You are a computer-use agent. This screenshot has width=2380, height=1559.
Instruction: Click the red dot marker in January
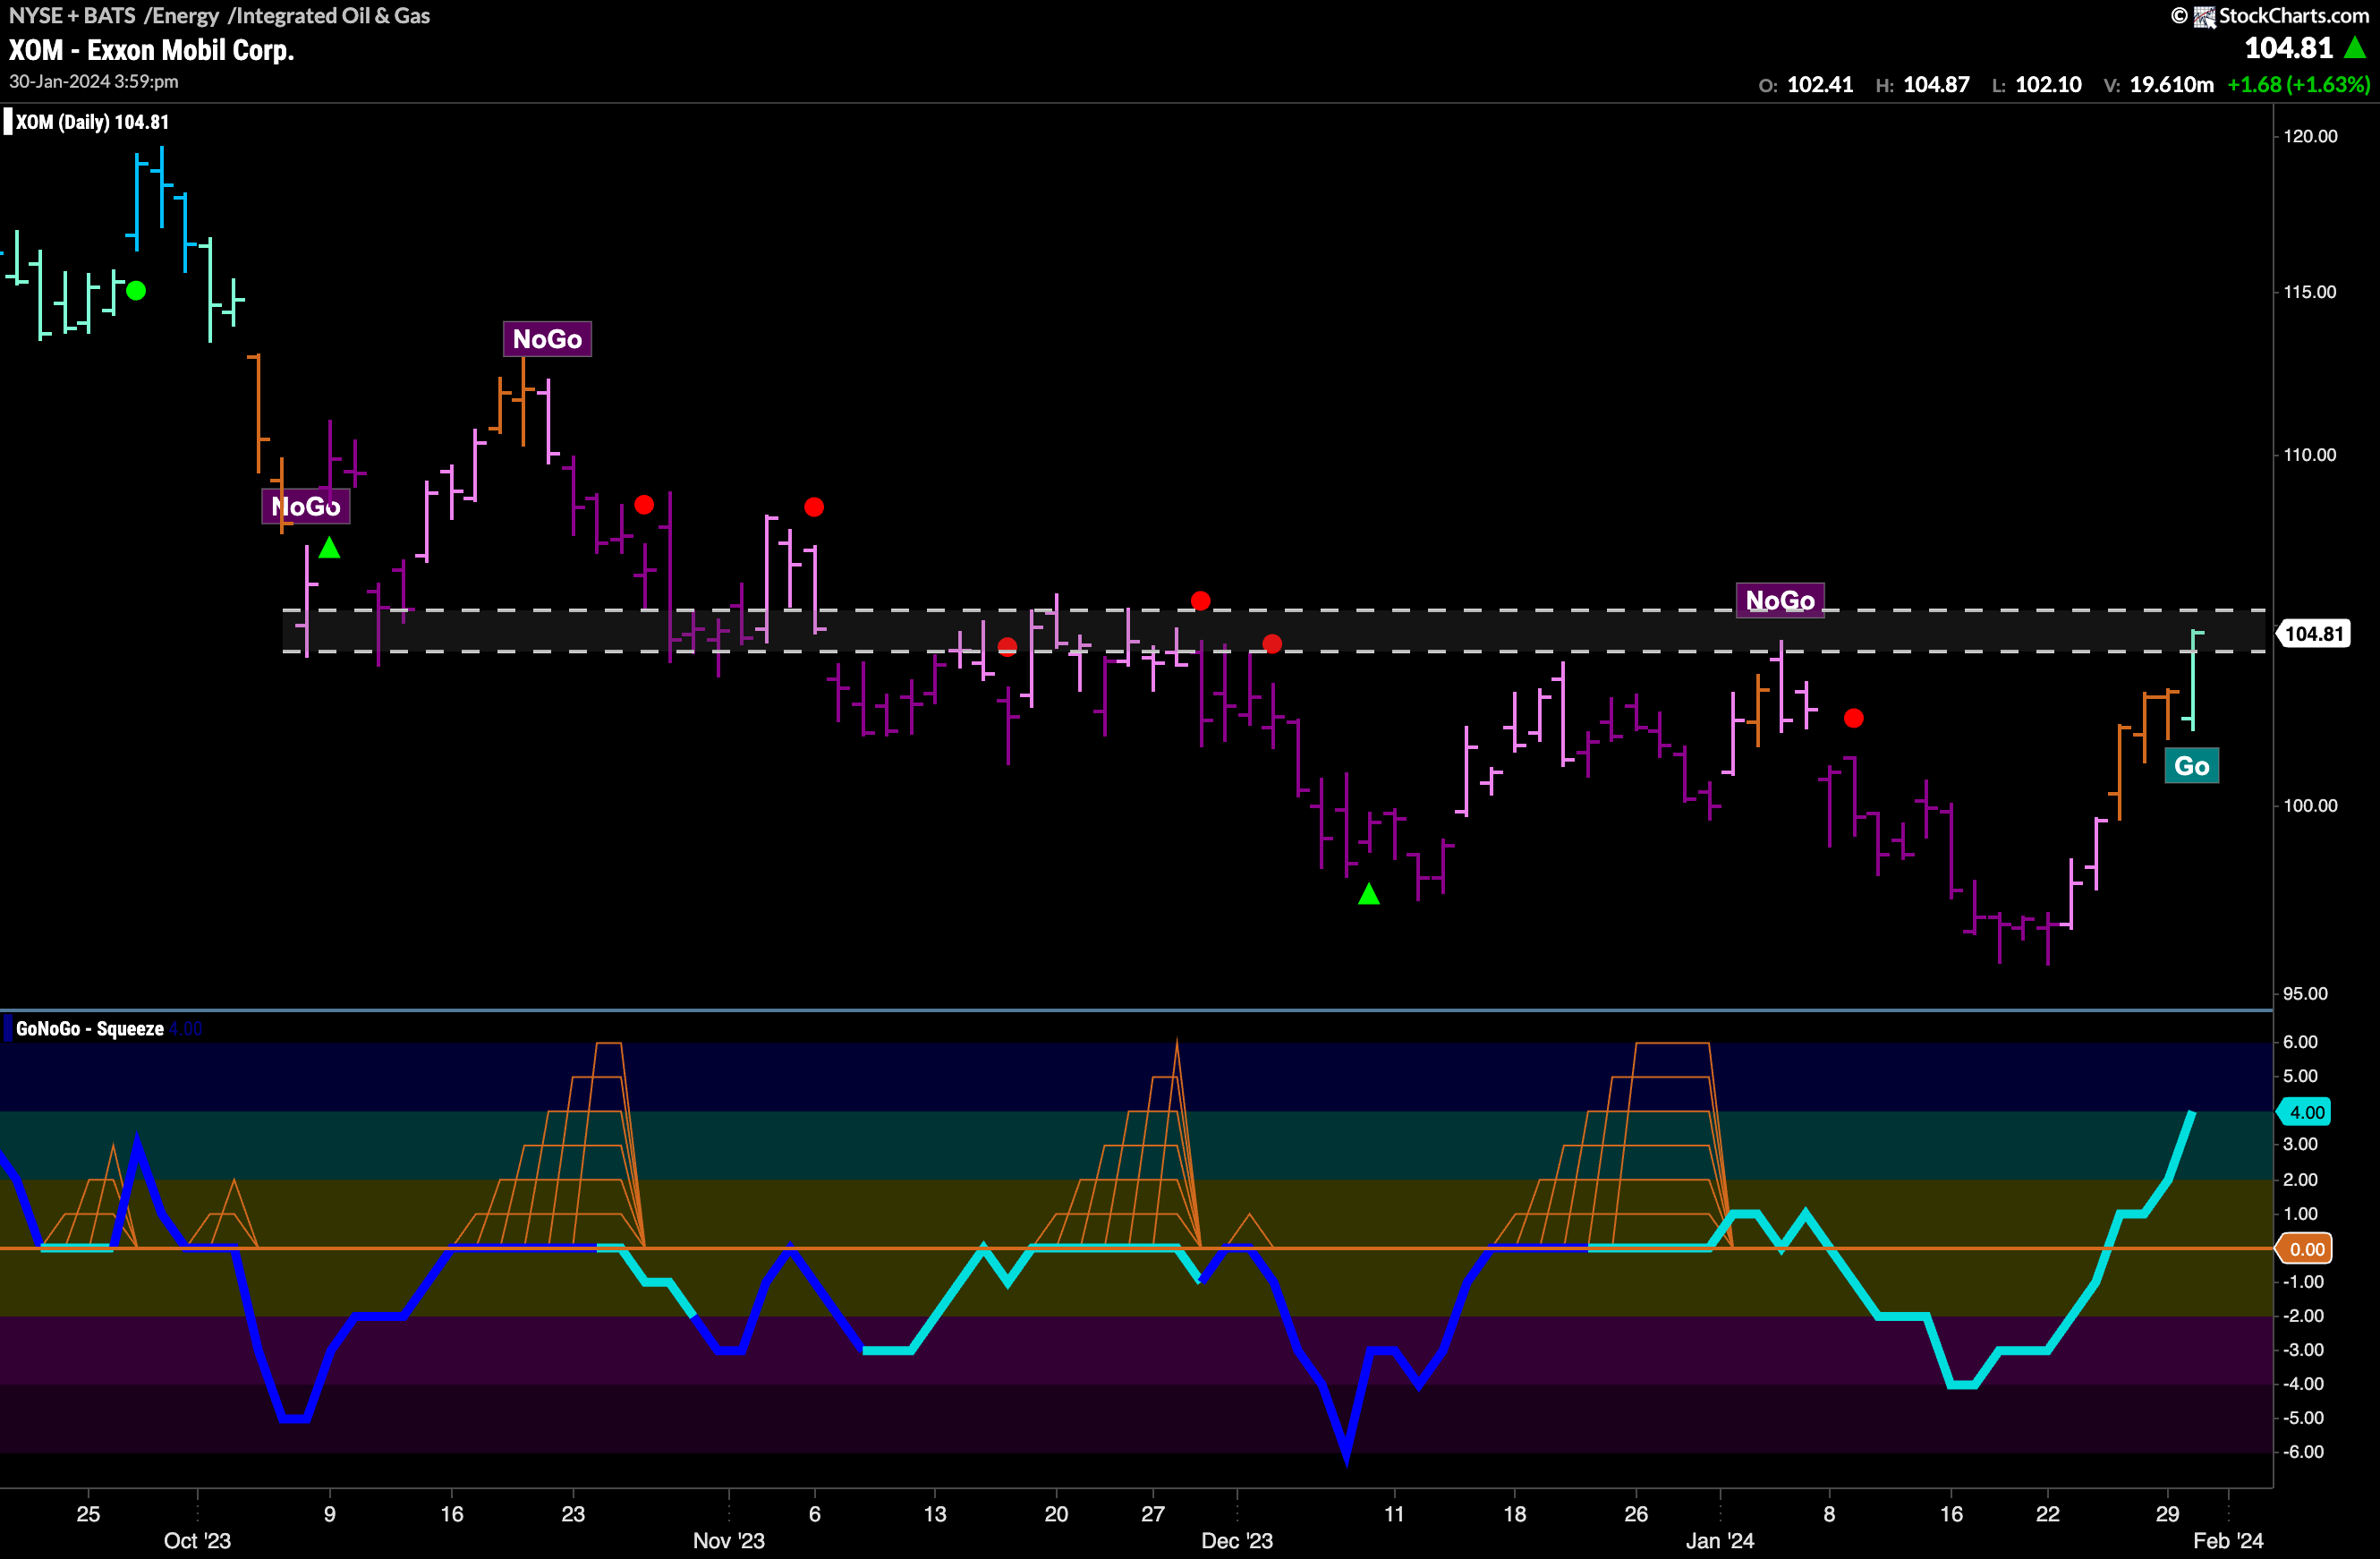pyautogui.click(x=1854, y=718)
